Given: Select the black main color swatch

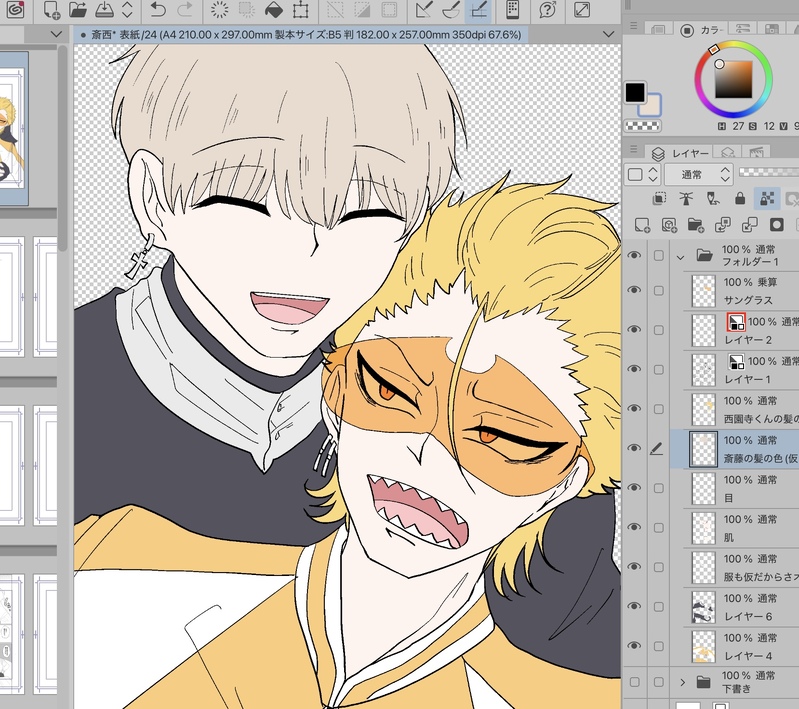Looking at the screenshot, I should pos(635,92).
